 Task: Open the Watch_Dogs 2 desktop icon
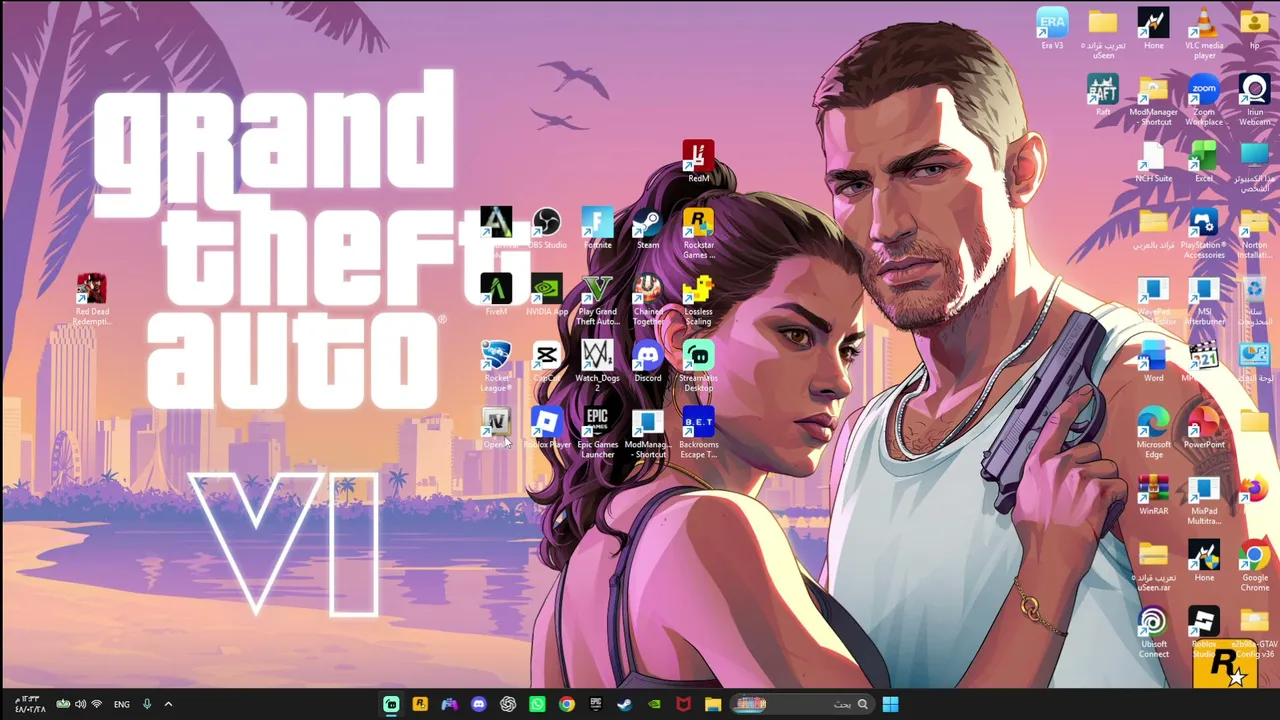pyautogui.click(x=597, y=366)
